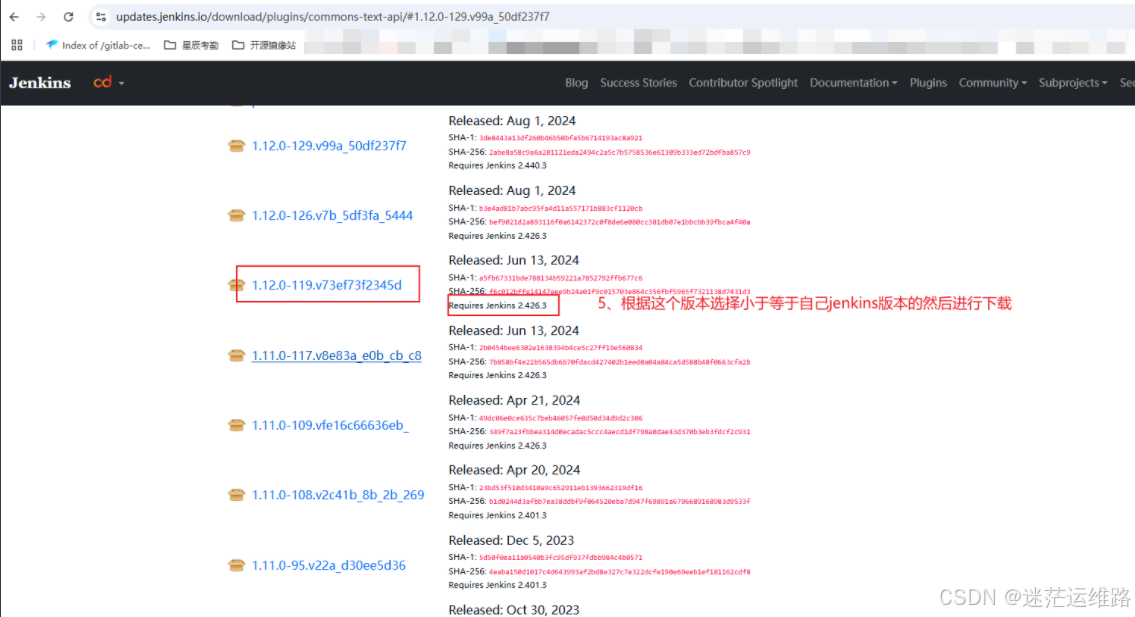
Task: Reload the page with refresh icon
Action: (68, 17)
